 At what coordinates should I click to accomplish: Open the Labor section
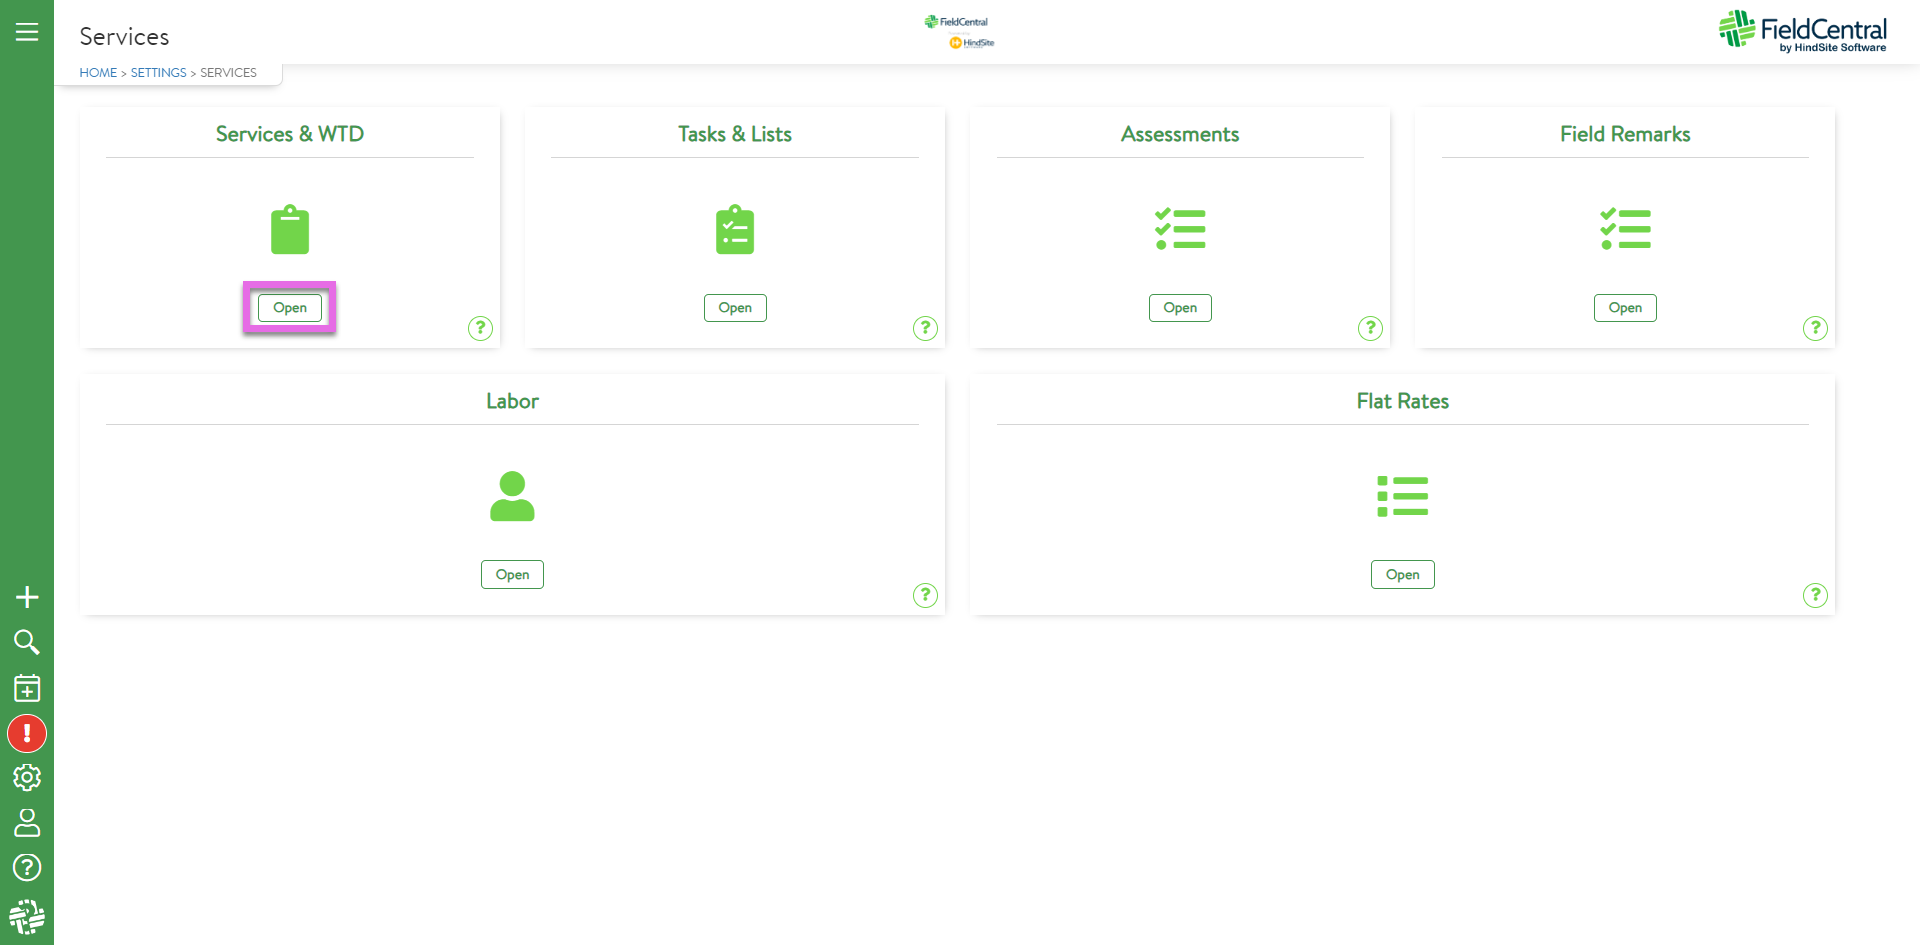pyautogui.click(x=512, y=575)
